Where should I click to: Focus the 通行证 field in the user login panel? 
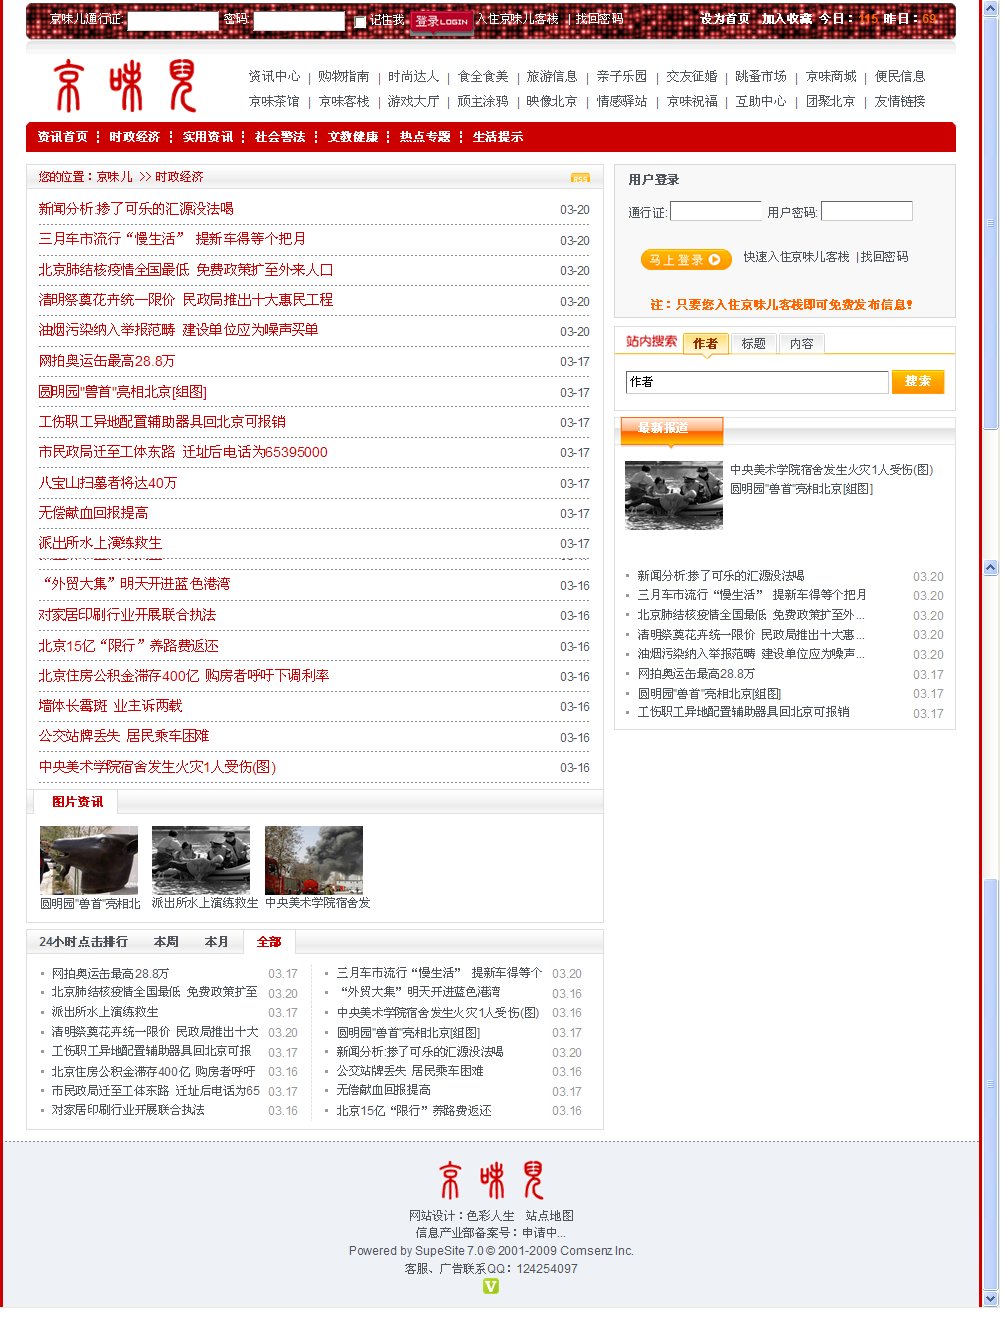[716, 211]
